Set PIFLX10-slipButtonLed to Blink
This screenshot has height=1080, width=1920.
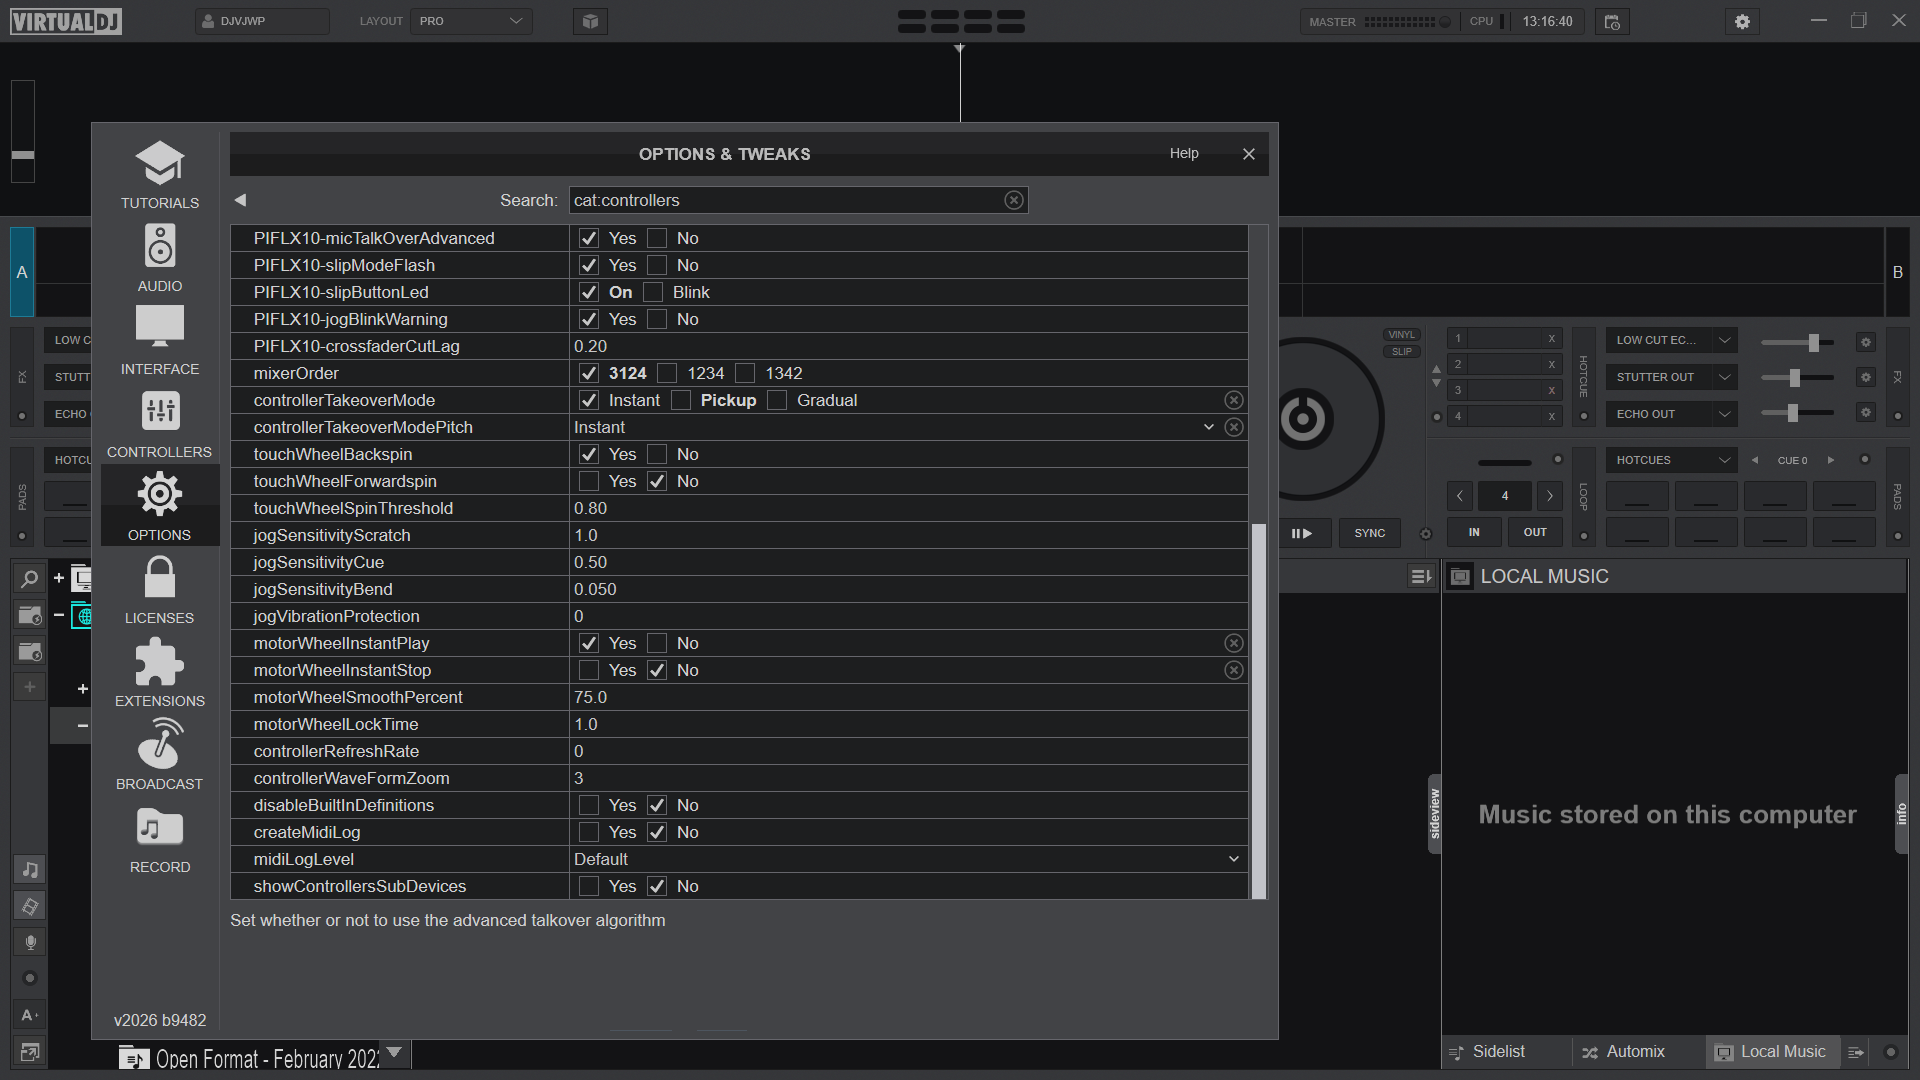653,292
